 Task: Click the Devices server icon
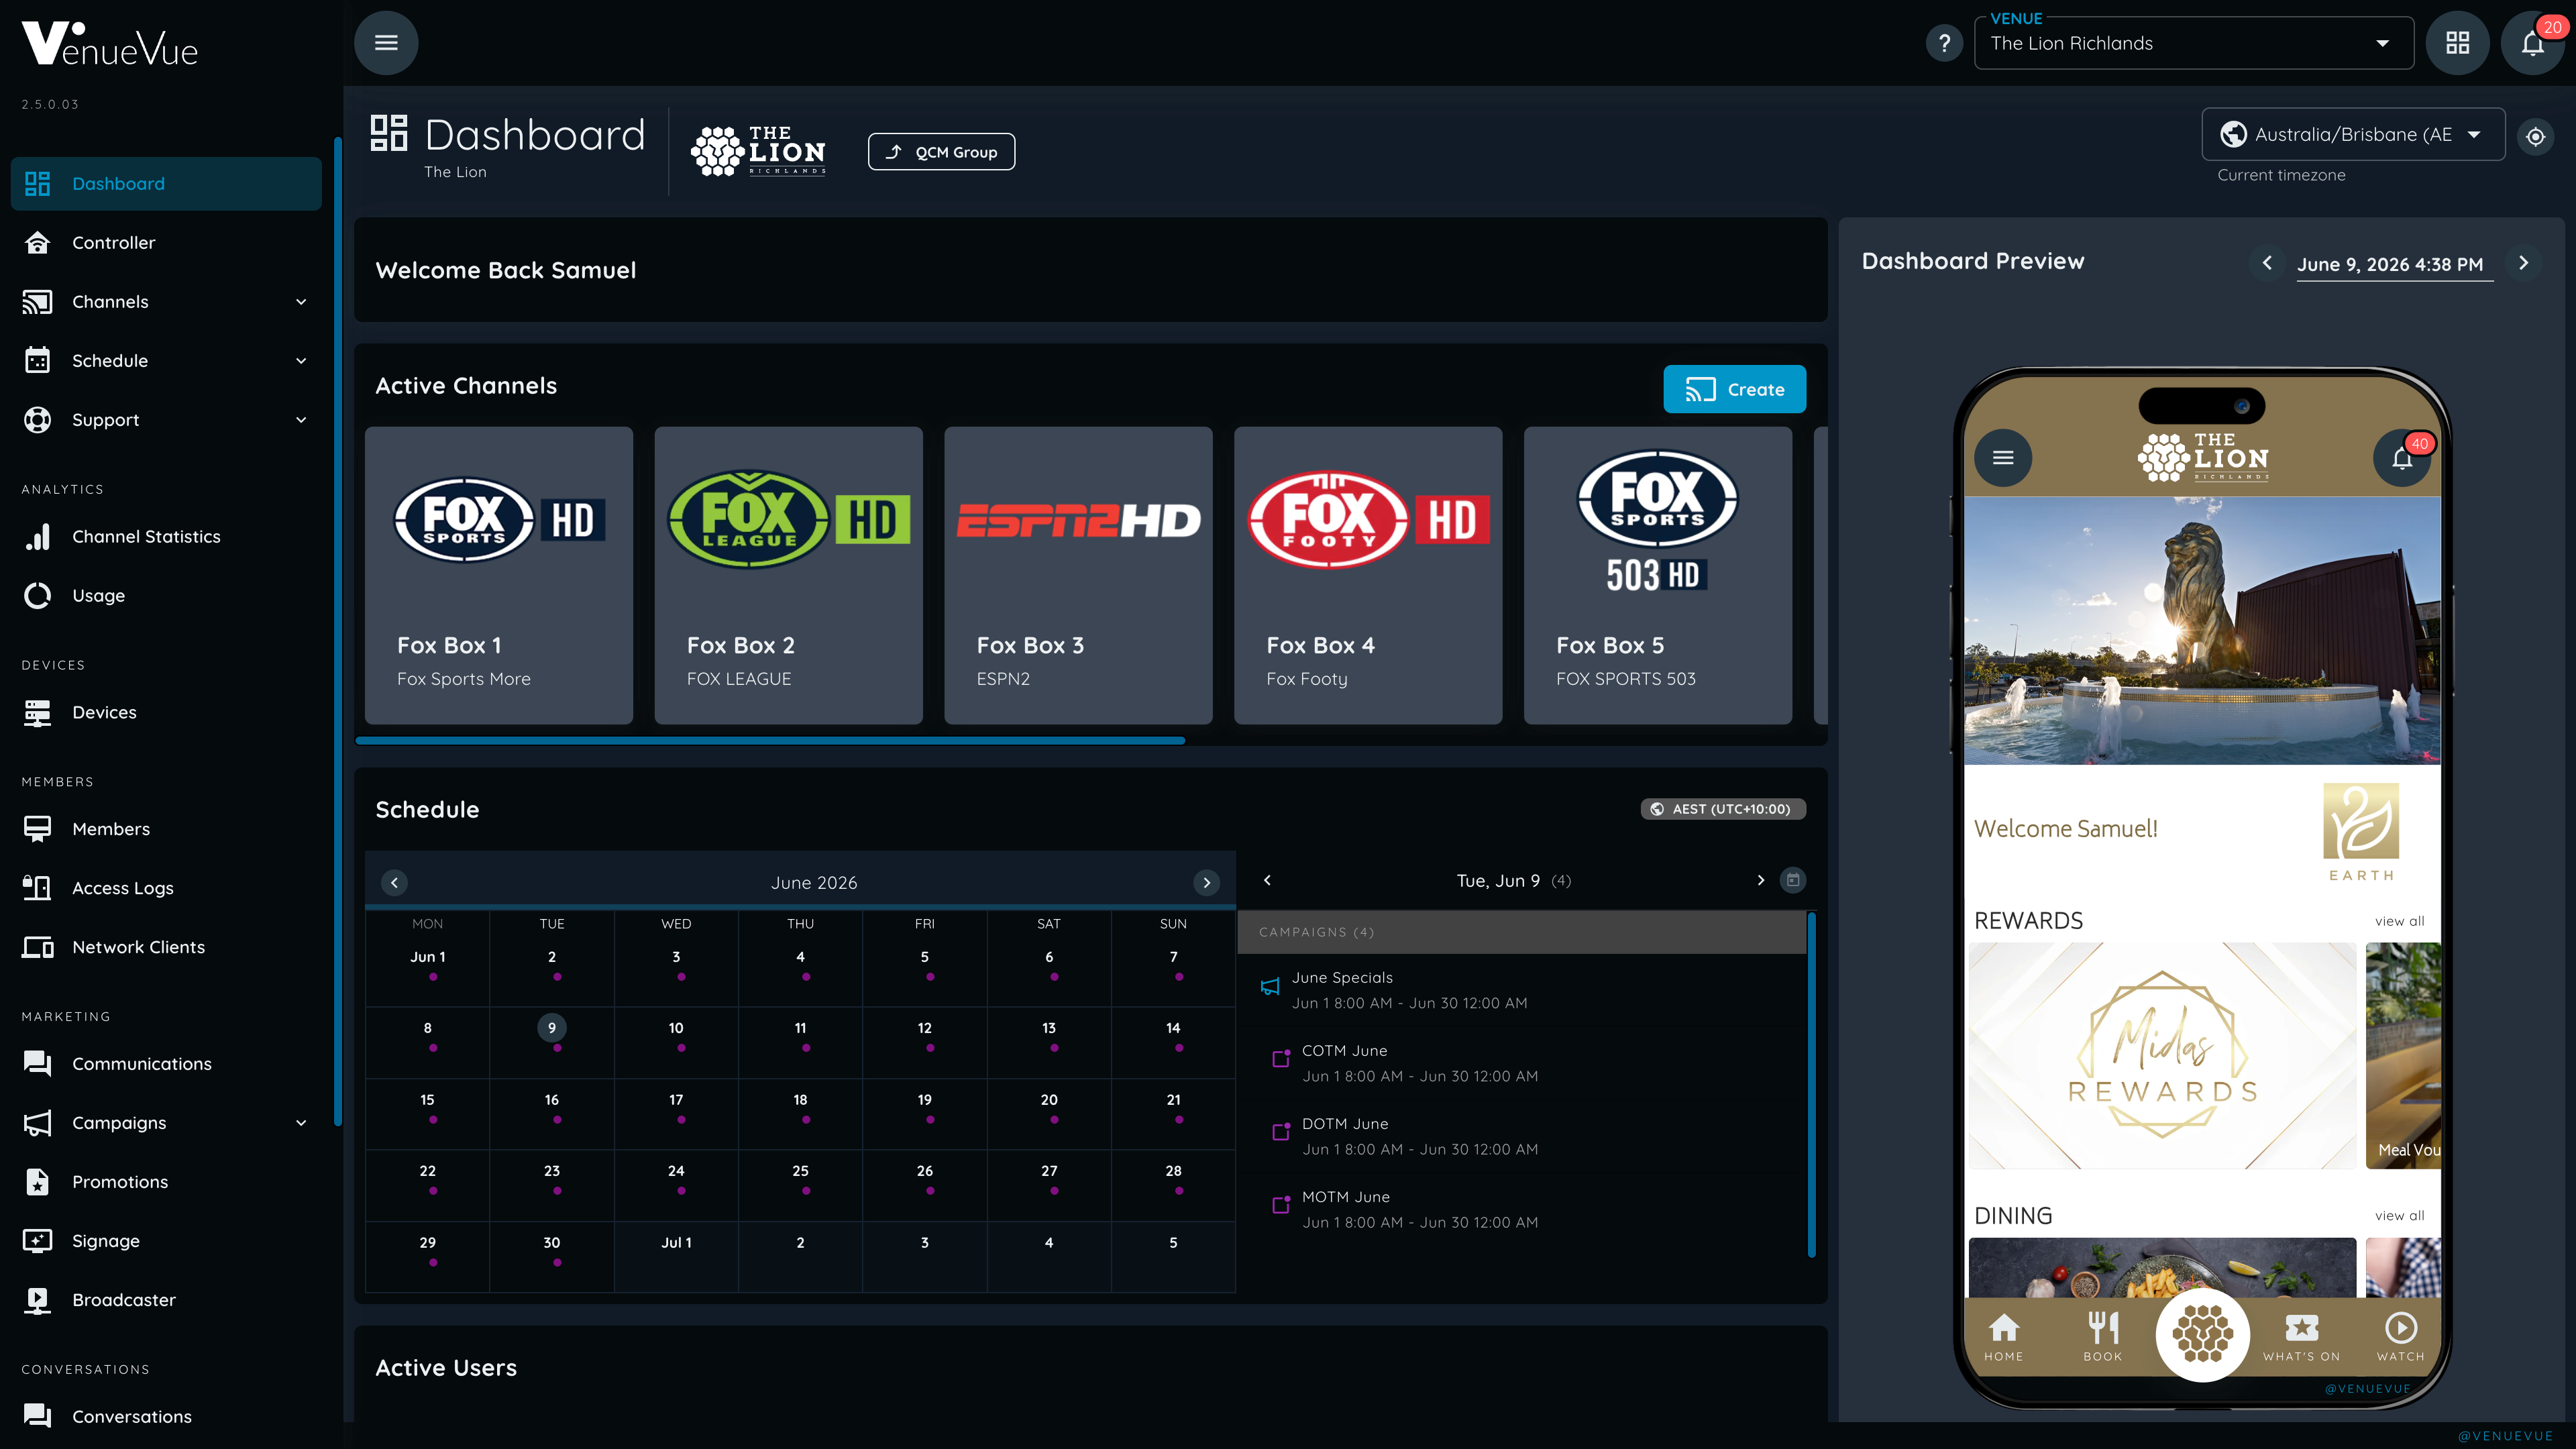point(37,712)
